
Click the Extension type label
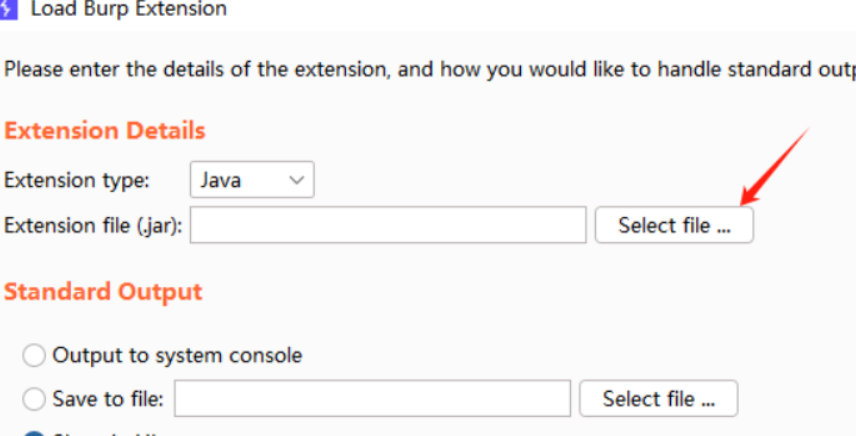77,181
